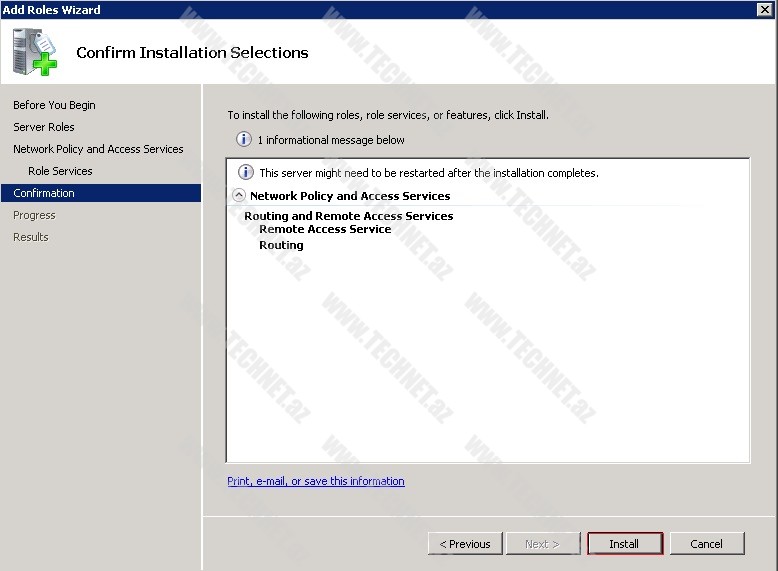
Task: Select the Confirmation step in sidebar
Action: click(x=44, y=193)
